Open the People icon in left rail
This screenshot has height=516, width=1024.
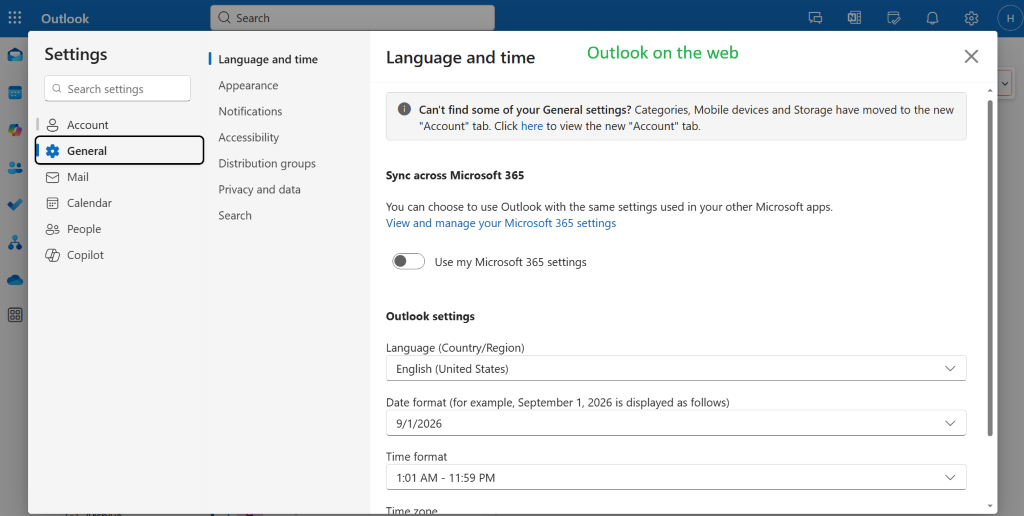[15, 168]
